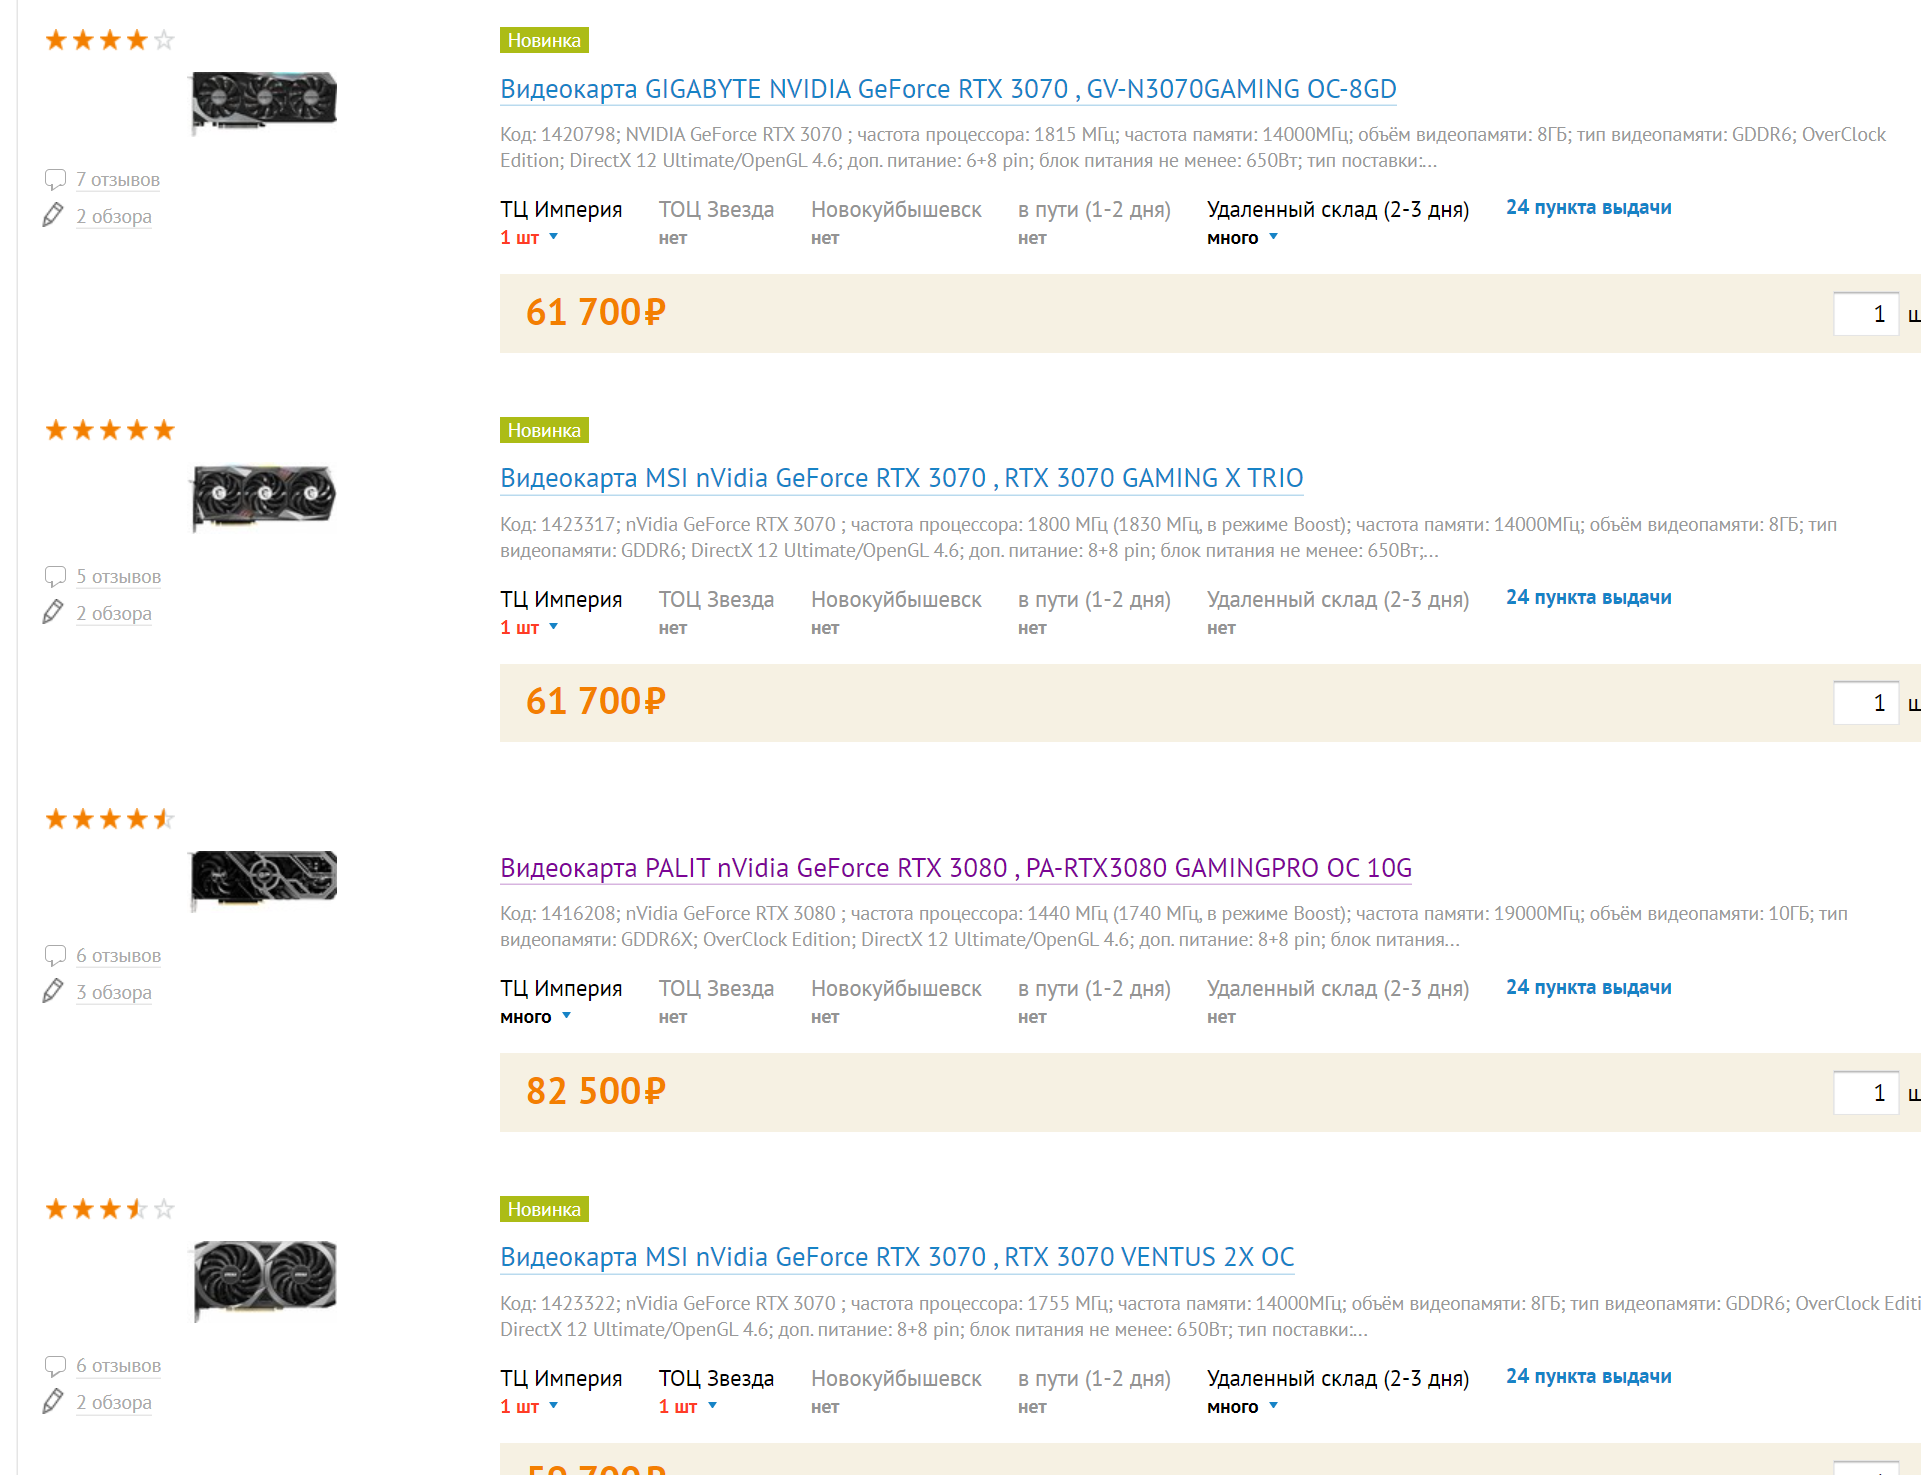Expand the много Удаленный склад stock for the GIGABYTE card
This screenshot has width=1921, height=1475.
(1242, 238)
